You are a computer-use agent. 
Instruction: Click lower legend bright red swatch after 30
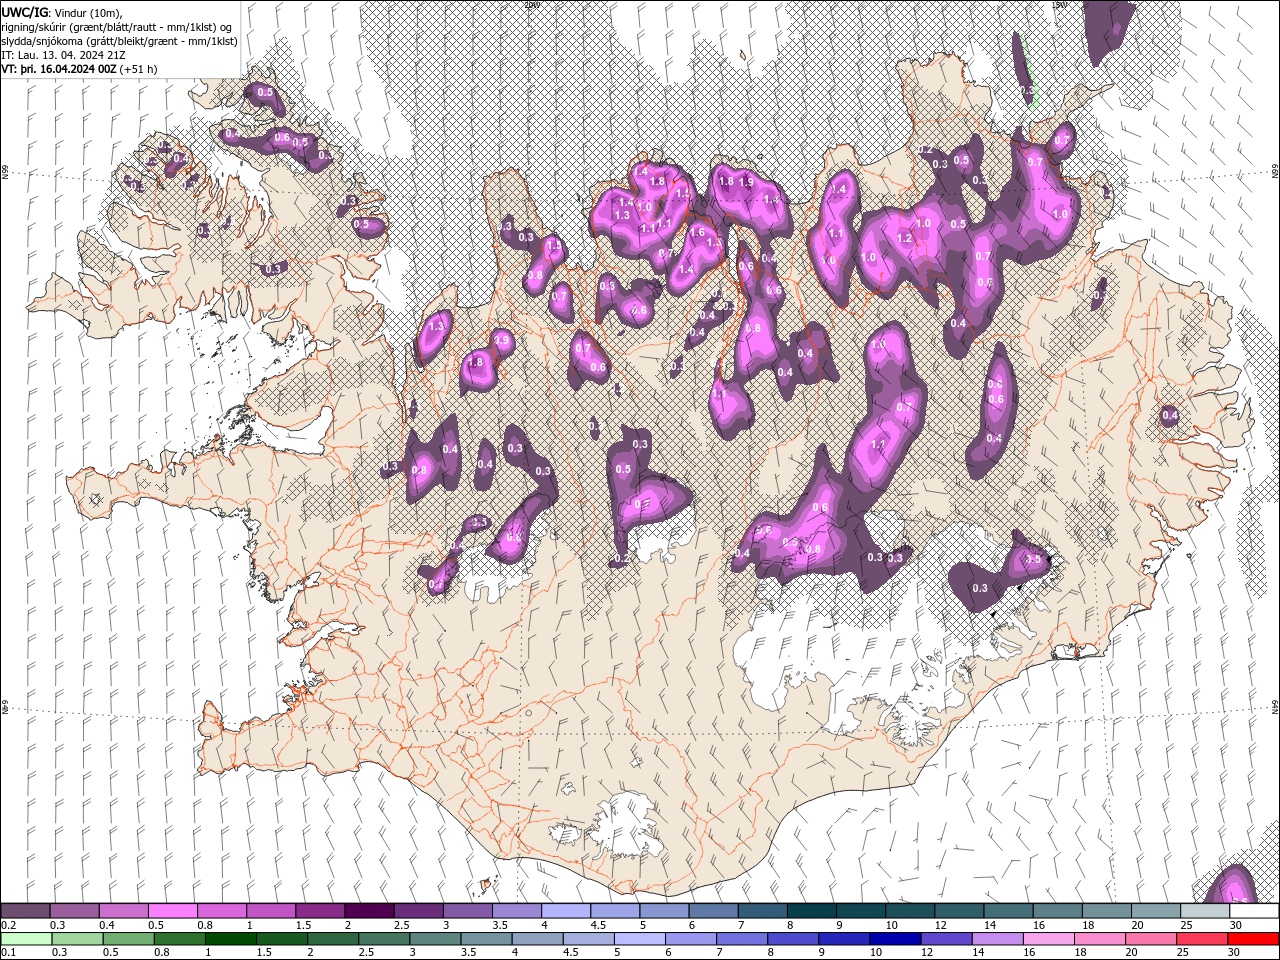pos(1255,939)
